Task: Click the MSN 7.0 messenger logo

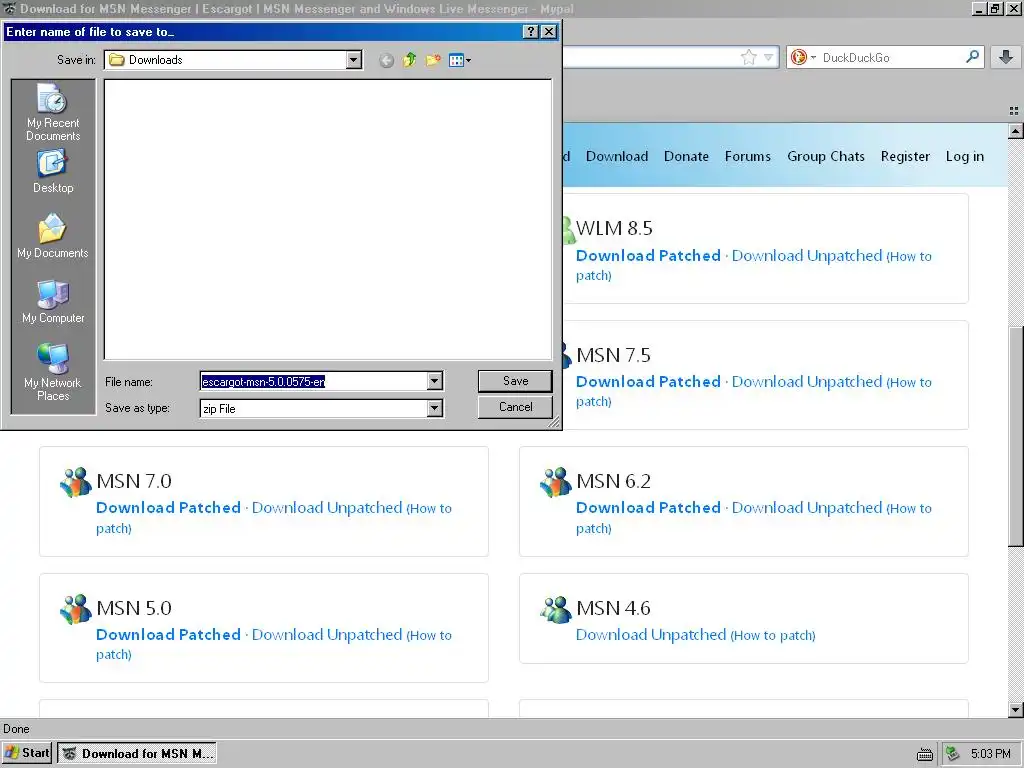Action: (76, 482)
